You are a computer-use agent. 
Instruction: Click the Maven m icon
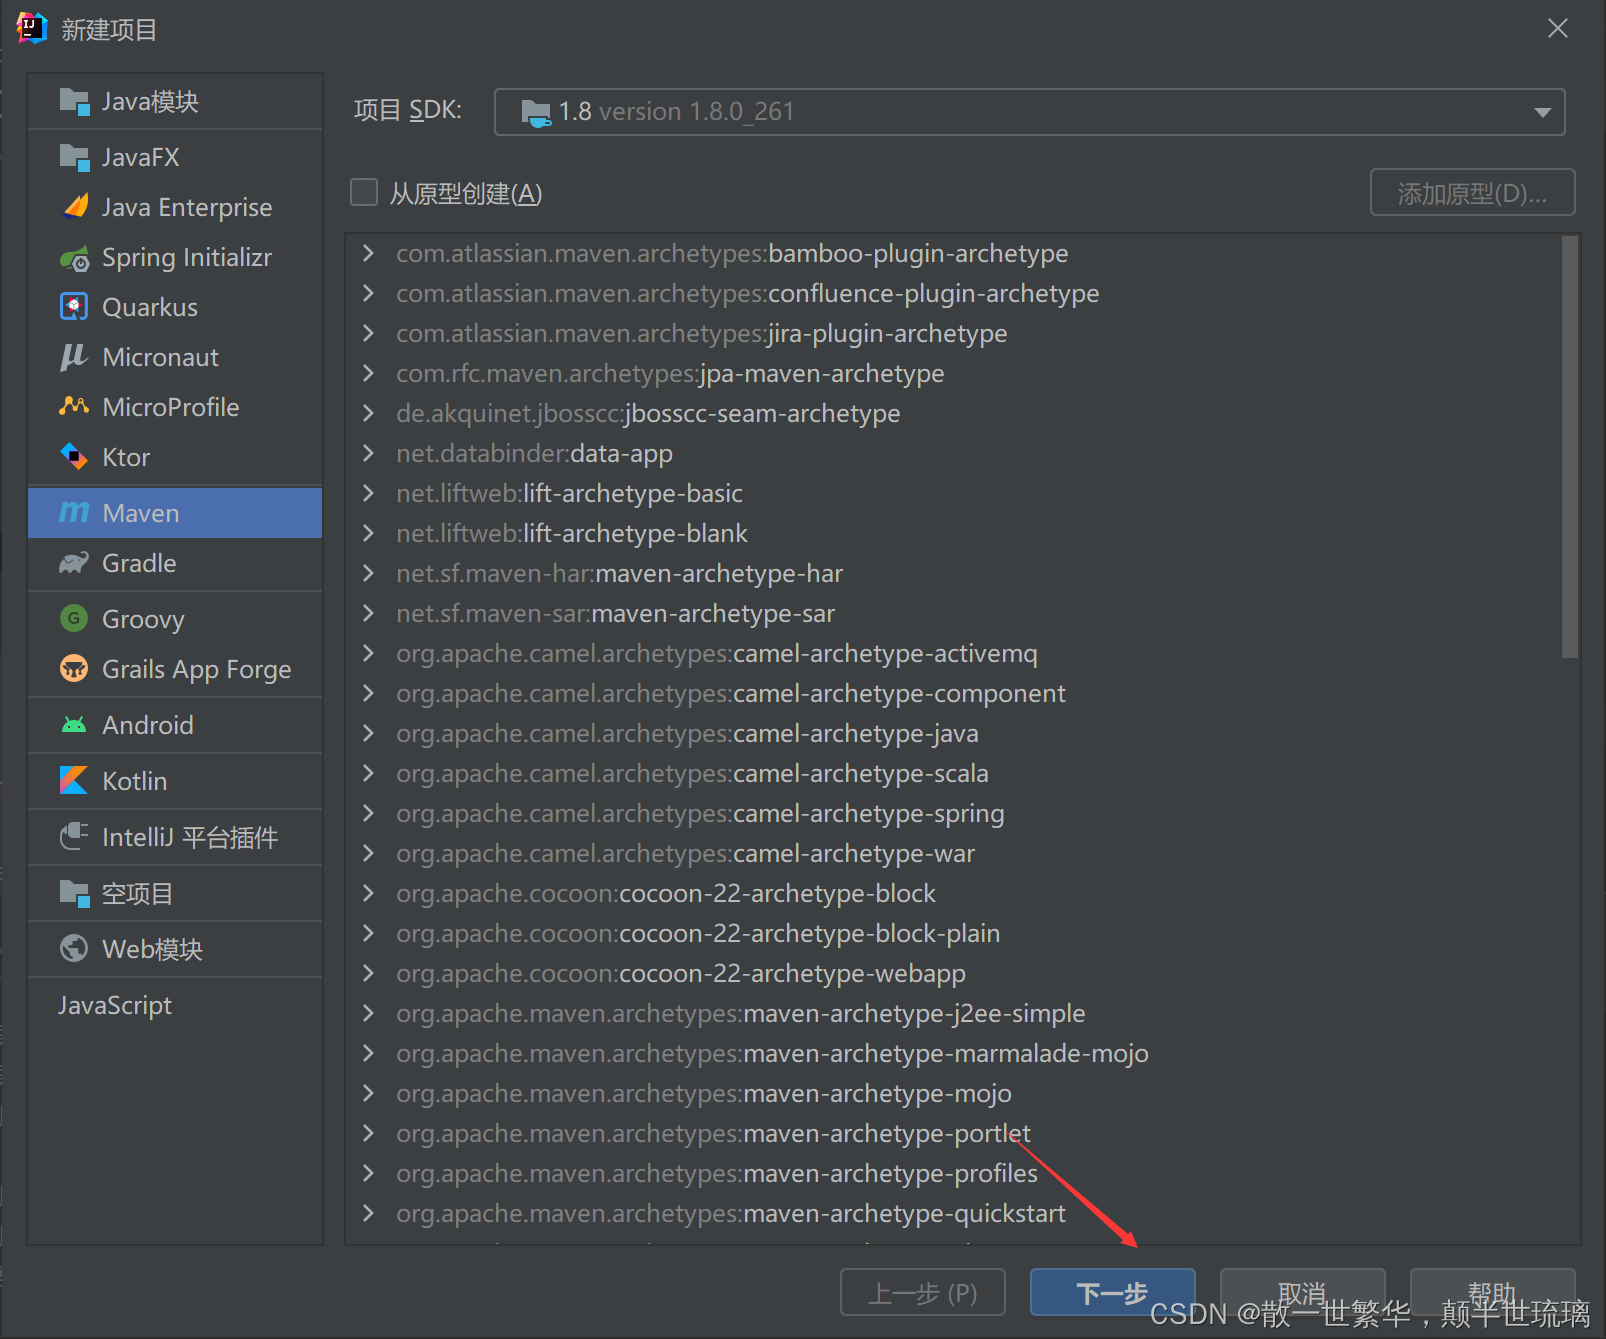click(74, 512)
